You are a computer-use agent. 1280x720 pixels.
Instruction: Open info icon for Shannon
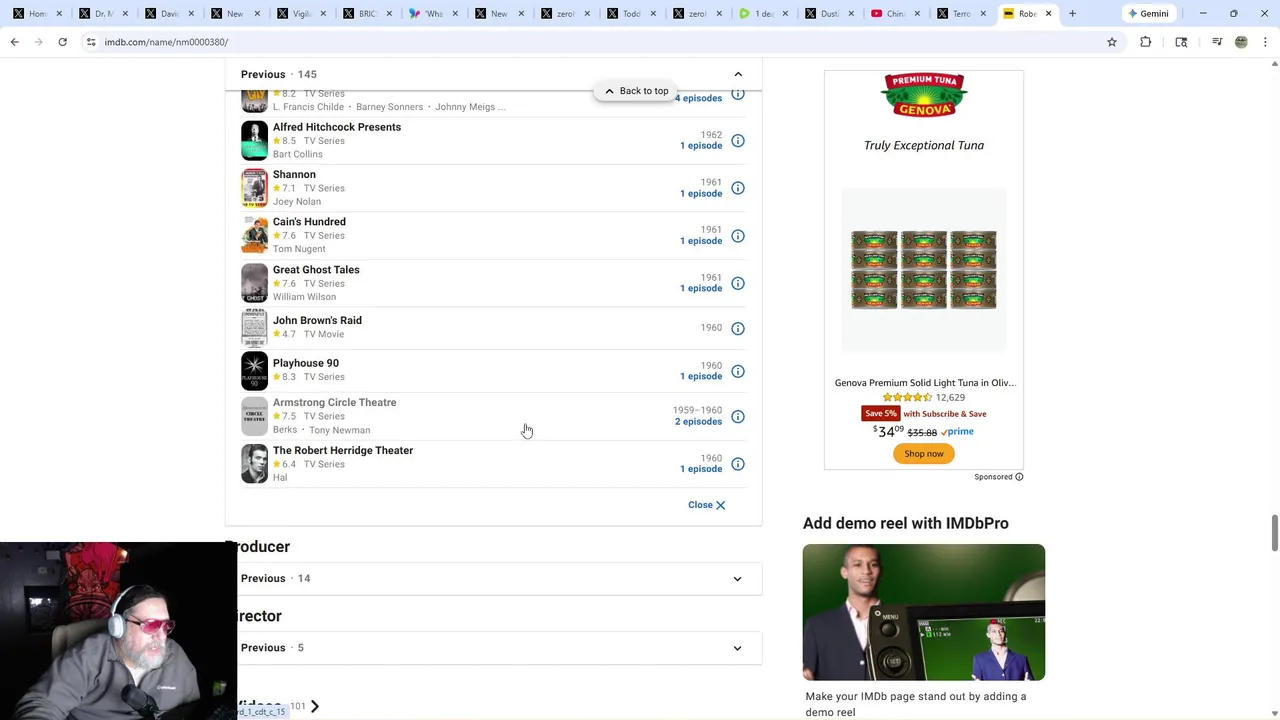[x=738, y=188]
